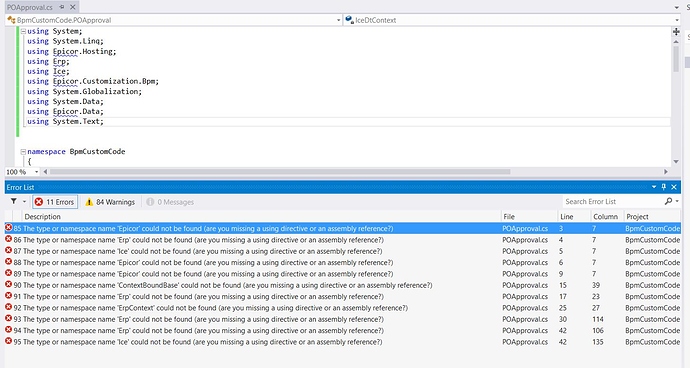This screenshot has height=368, width=690.
Task: Sort by the Description column header
Action: coord(262,217)
